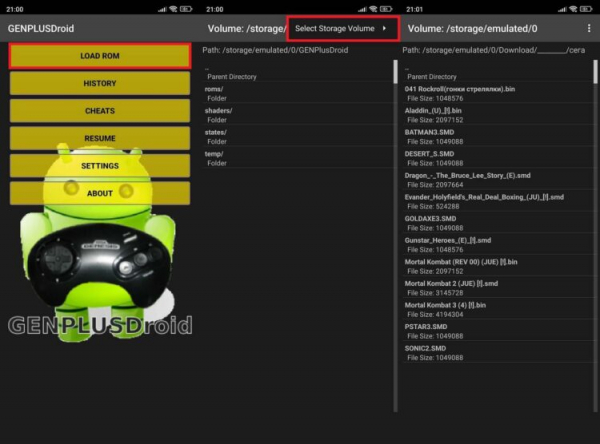Click the folder list scrollbar in middle panel
Image resolution: width=600 pixels, height=444 pixels.
395,72
